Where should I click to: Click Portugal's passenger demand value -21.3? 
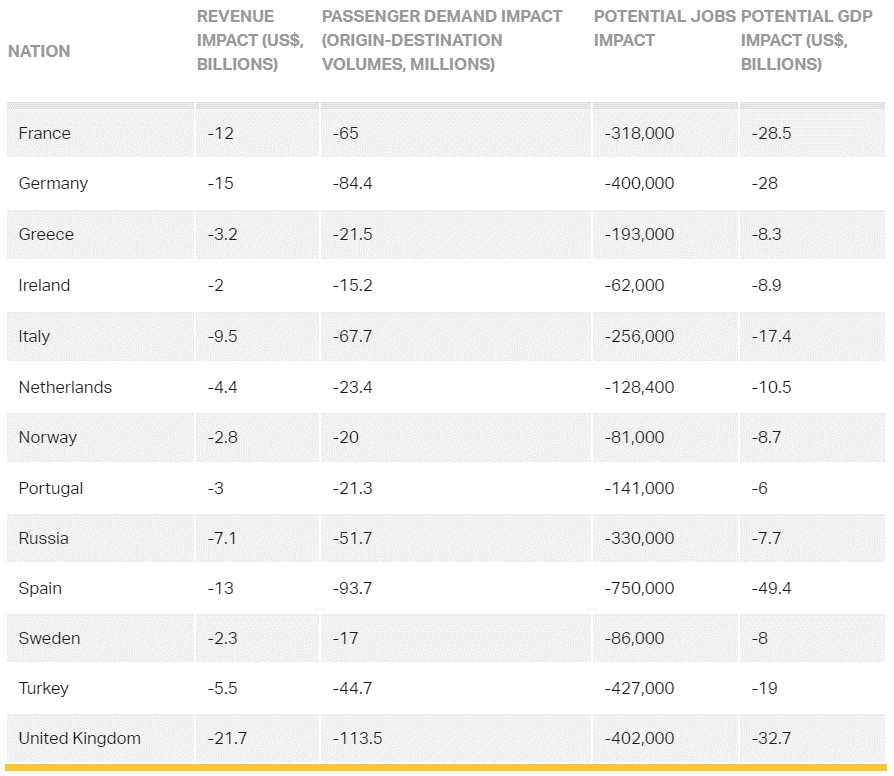point(352,488)
